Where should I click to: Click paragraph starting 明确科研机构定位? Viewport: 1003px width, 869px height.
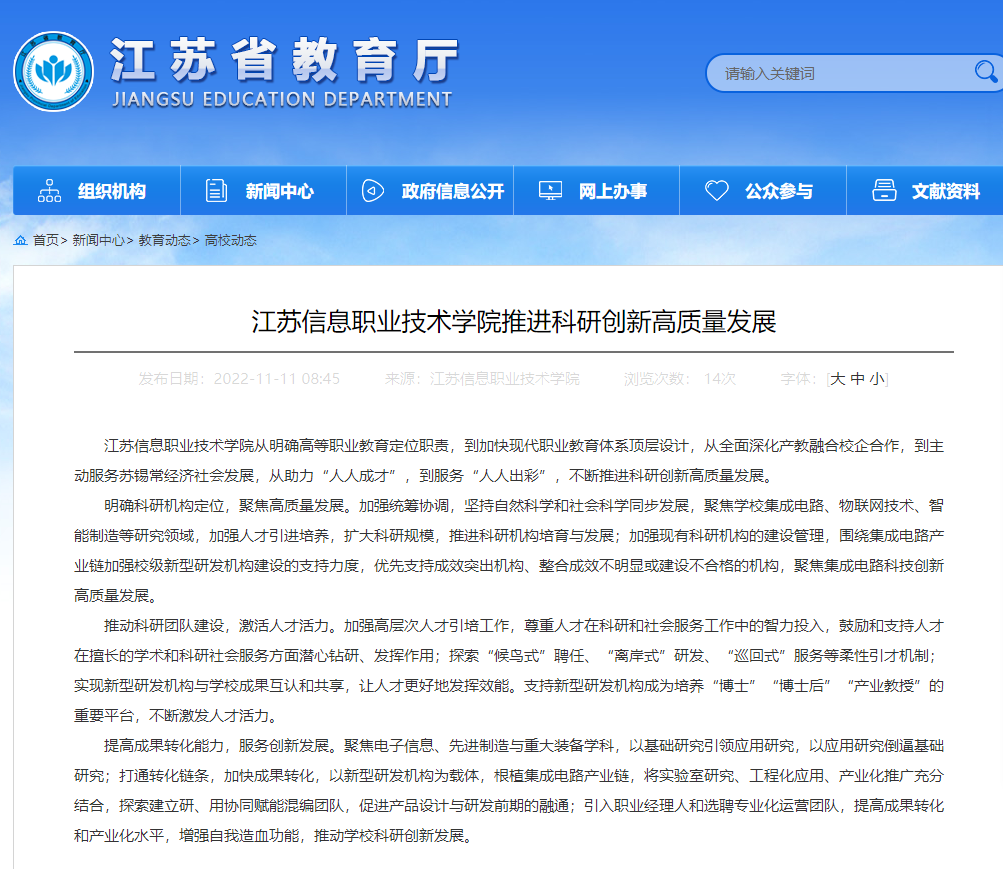point(509,551)
